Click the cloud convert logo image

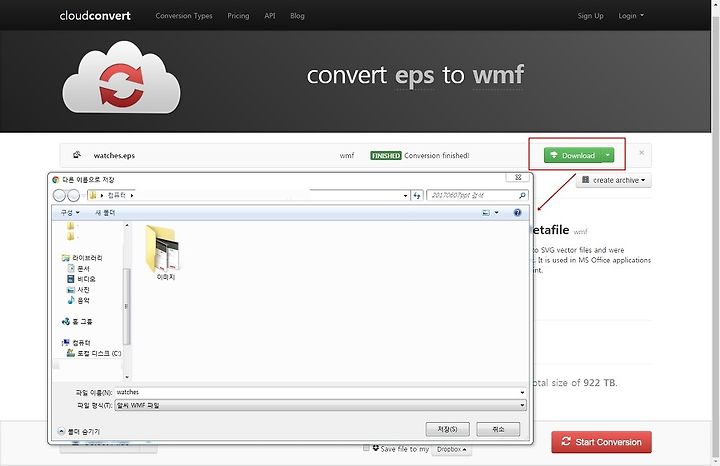(122, 77)
